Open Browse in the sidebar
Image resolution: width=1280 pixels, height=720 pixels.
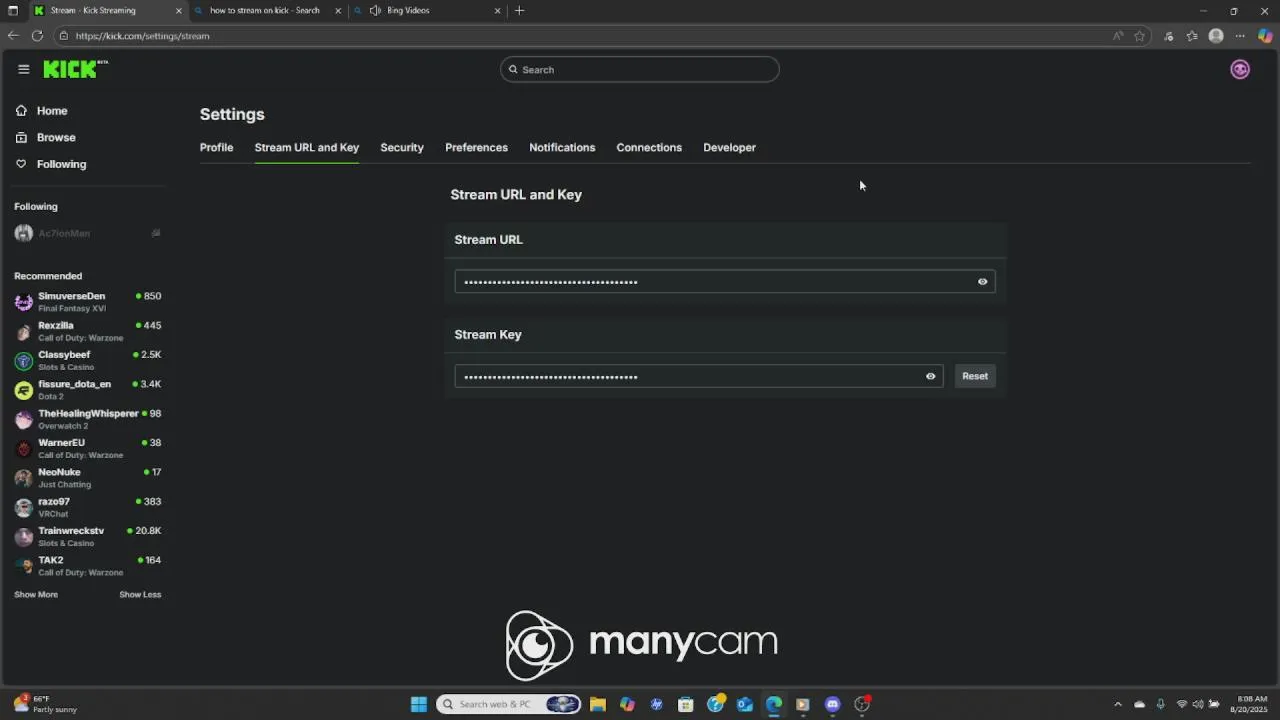56,137
